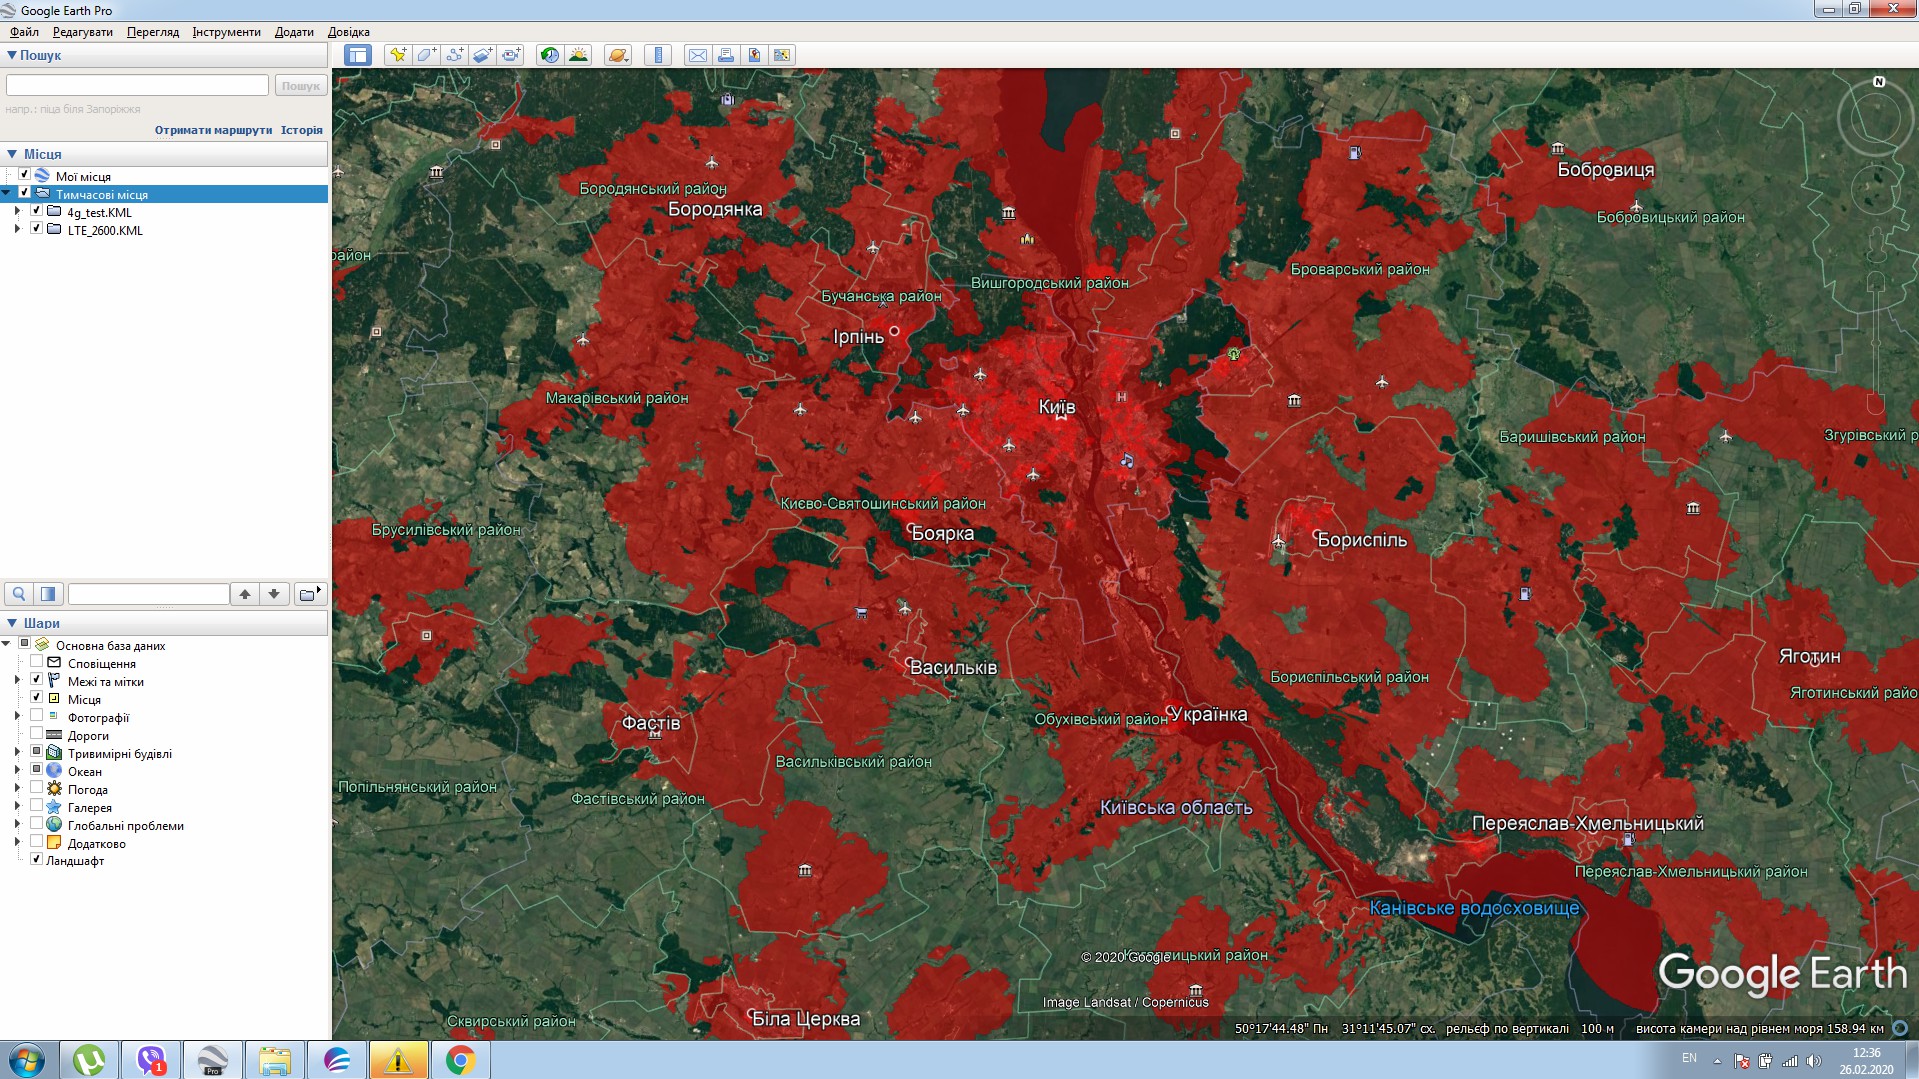Click the N north indicator on the compass

(1879, 82)
